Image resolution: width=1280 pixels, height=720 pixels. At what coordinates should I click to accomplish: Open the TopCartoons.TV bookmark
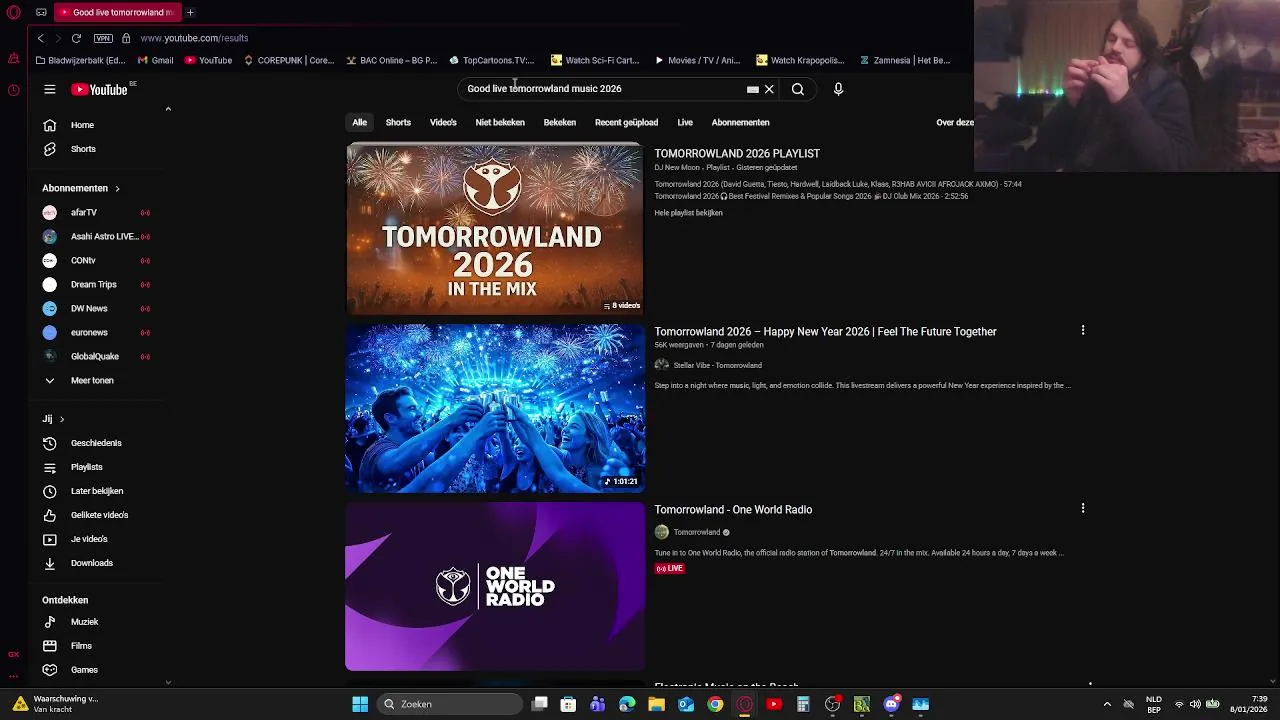pos(491,60)
